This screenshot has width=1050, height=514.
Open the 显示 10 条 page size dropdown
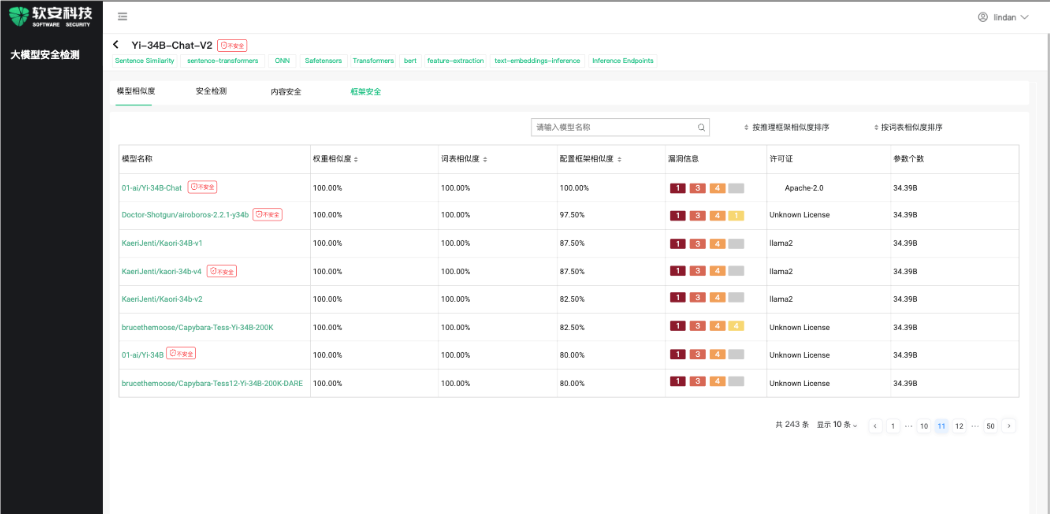(x=837, y=425)
